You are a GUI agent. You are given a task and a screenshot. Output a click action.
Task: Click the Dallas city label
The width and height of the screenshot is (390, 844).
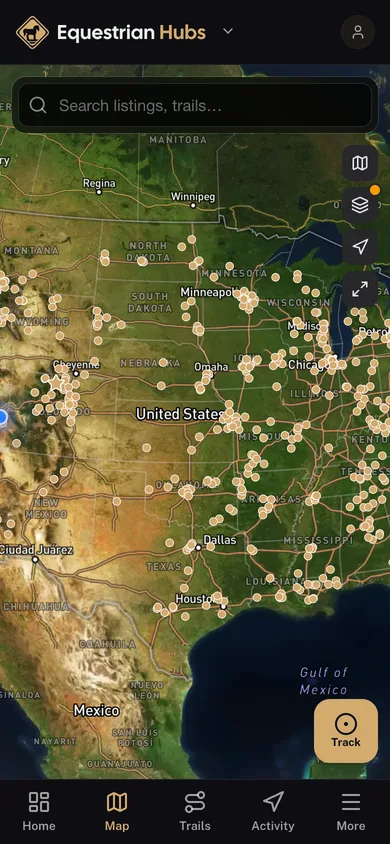click(219, 539)
